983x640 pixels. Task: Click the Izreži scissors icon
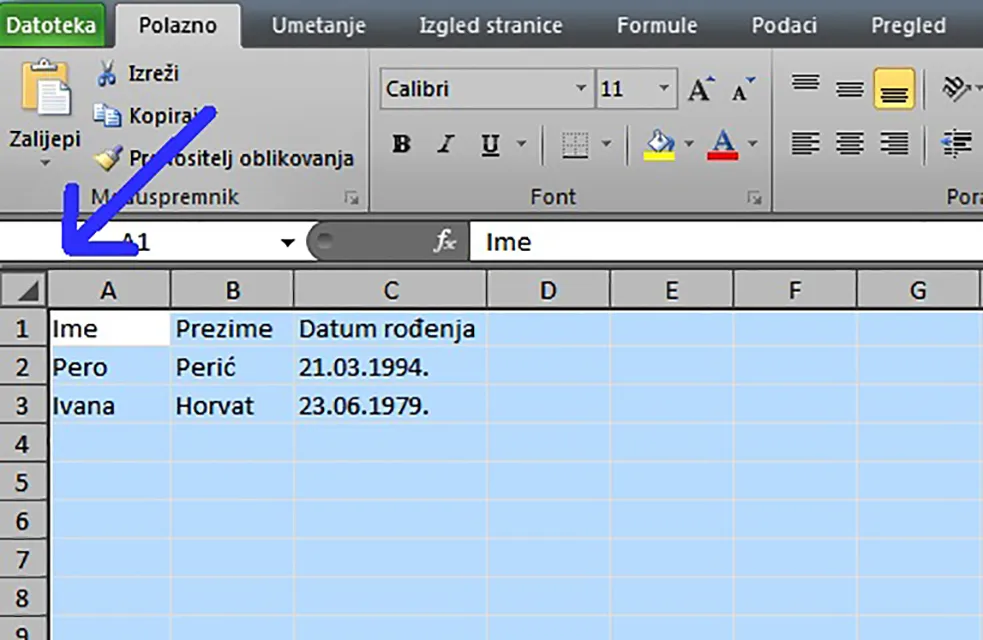pos(107,73)
